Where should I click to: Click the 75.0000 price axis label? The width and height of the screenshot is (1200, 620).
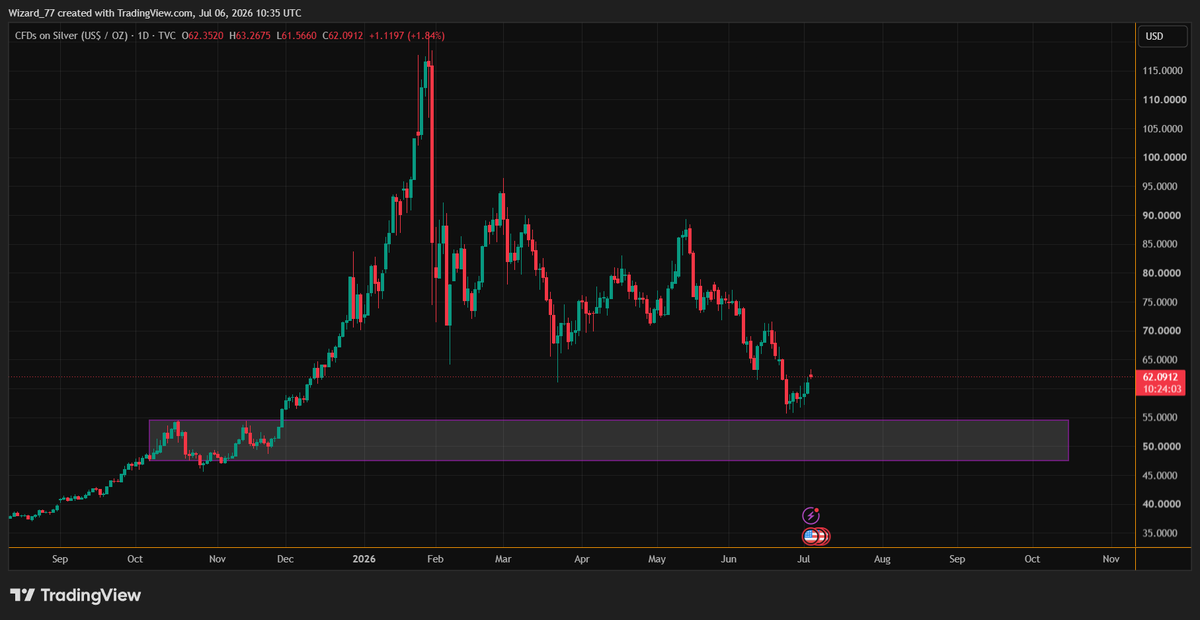point(1161,302)
